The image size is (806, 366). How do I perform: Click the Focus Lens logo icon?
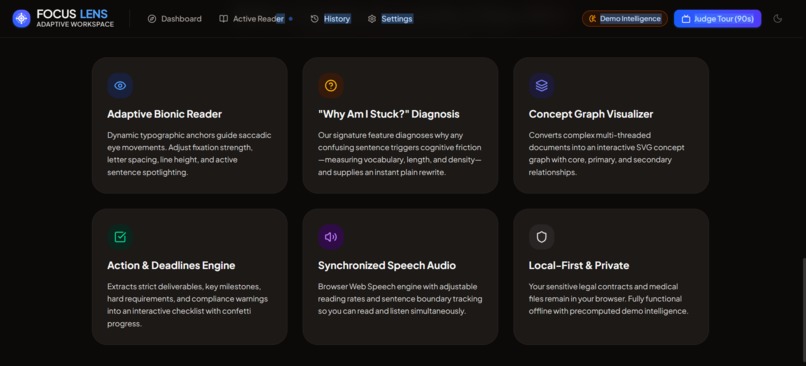tap(21, 19)
